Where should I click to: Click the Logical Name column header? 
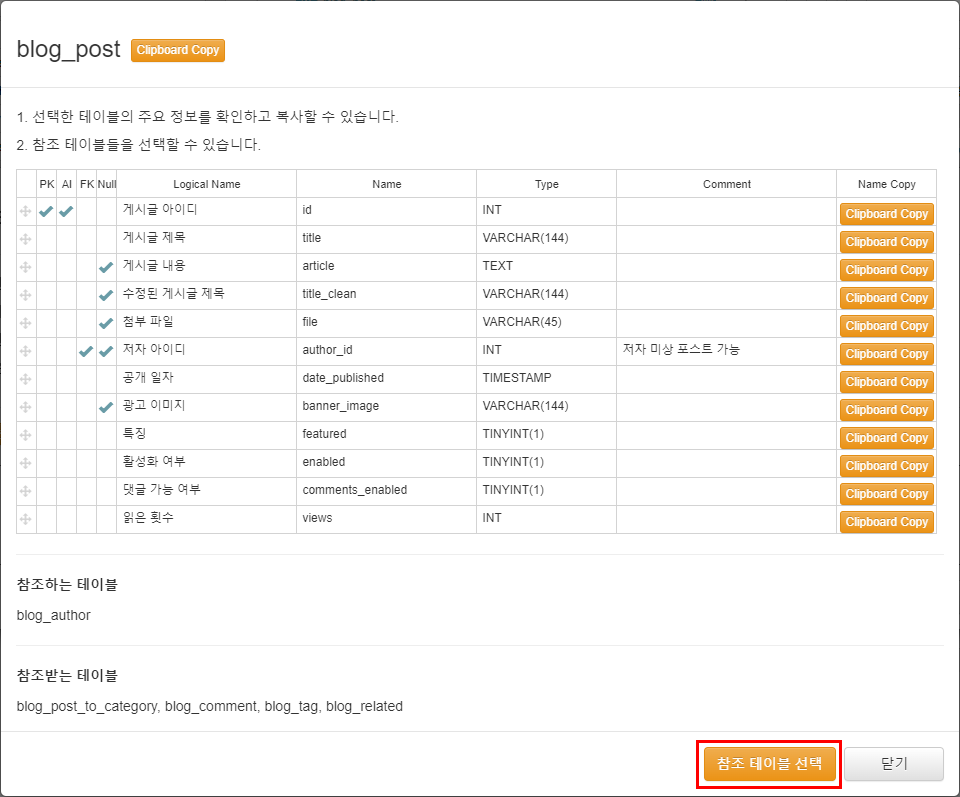(206, 184)
